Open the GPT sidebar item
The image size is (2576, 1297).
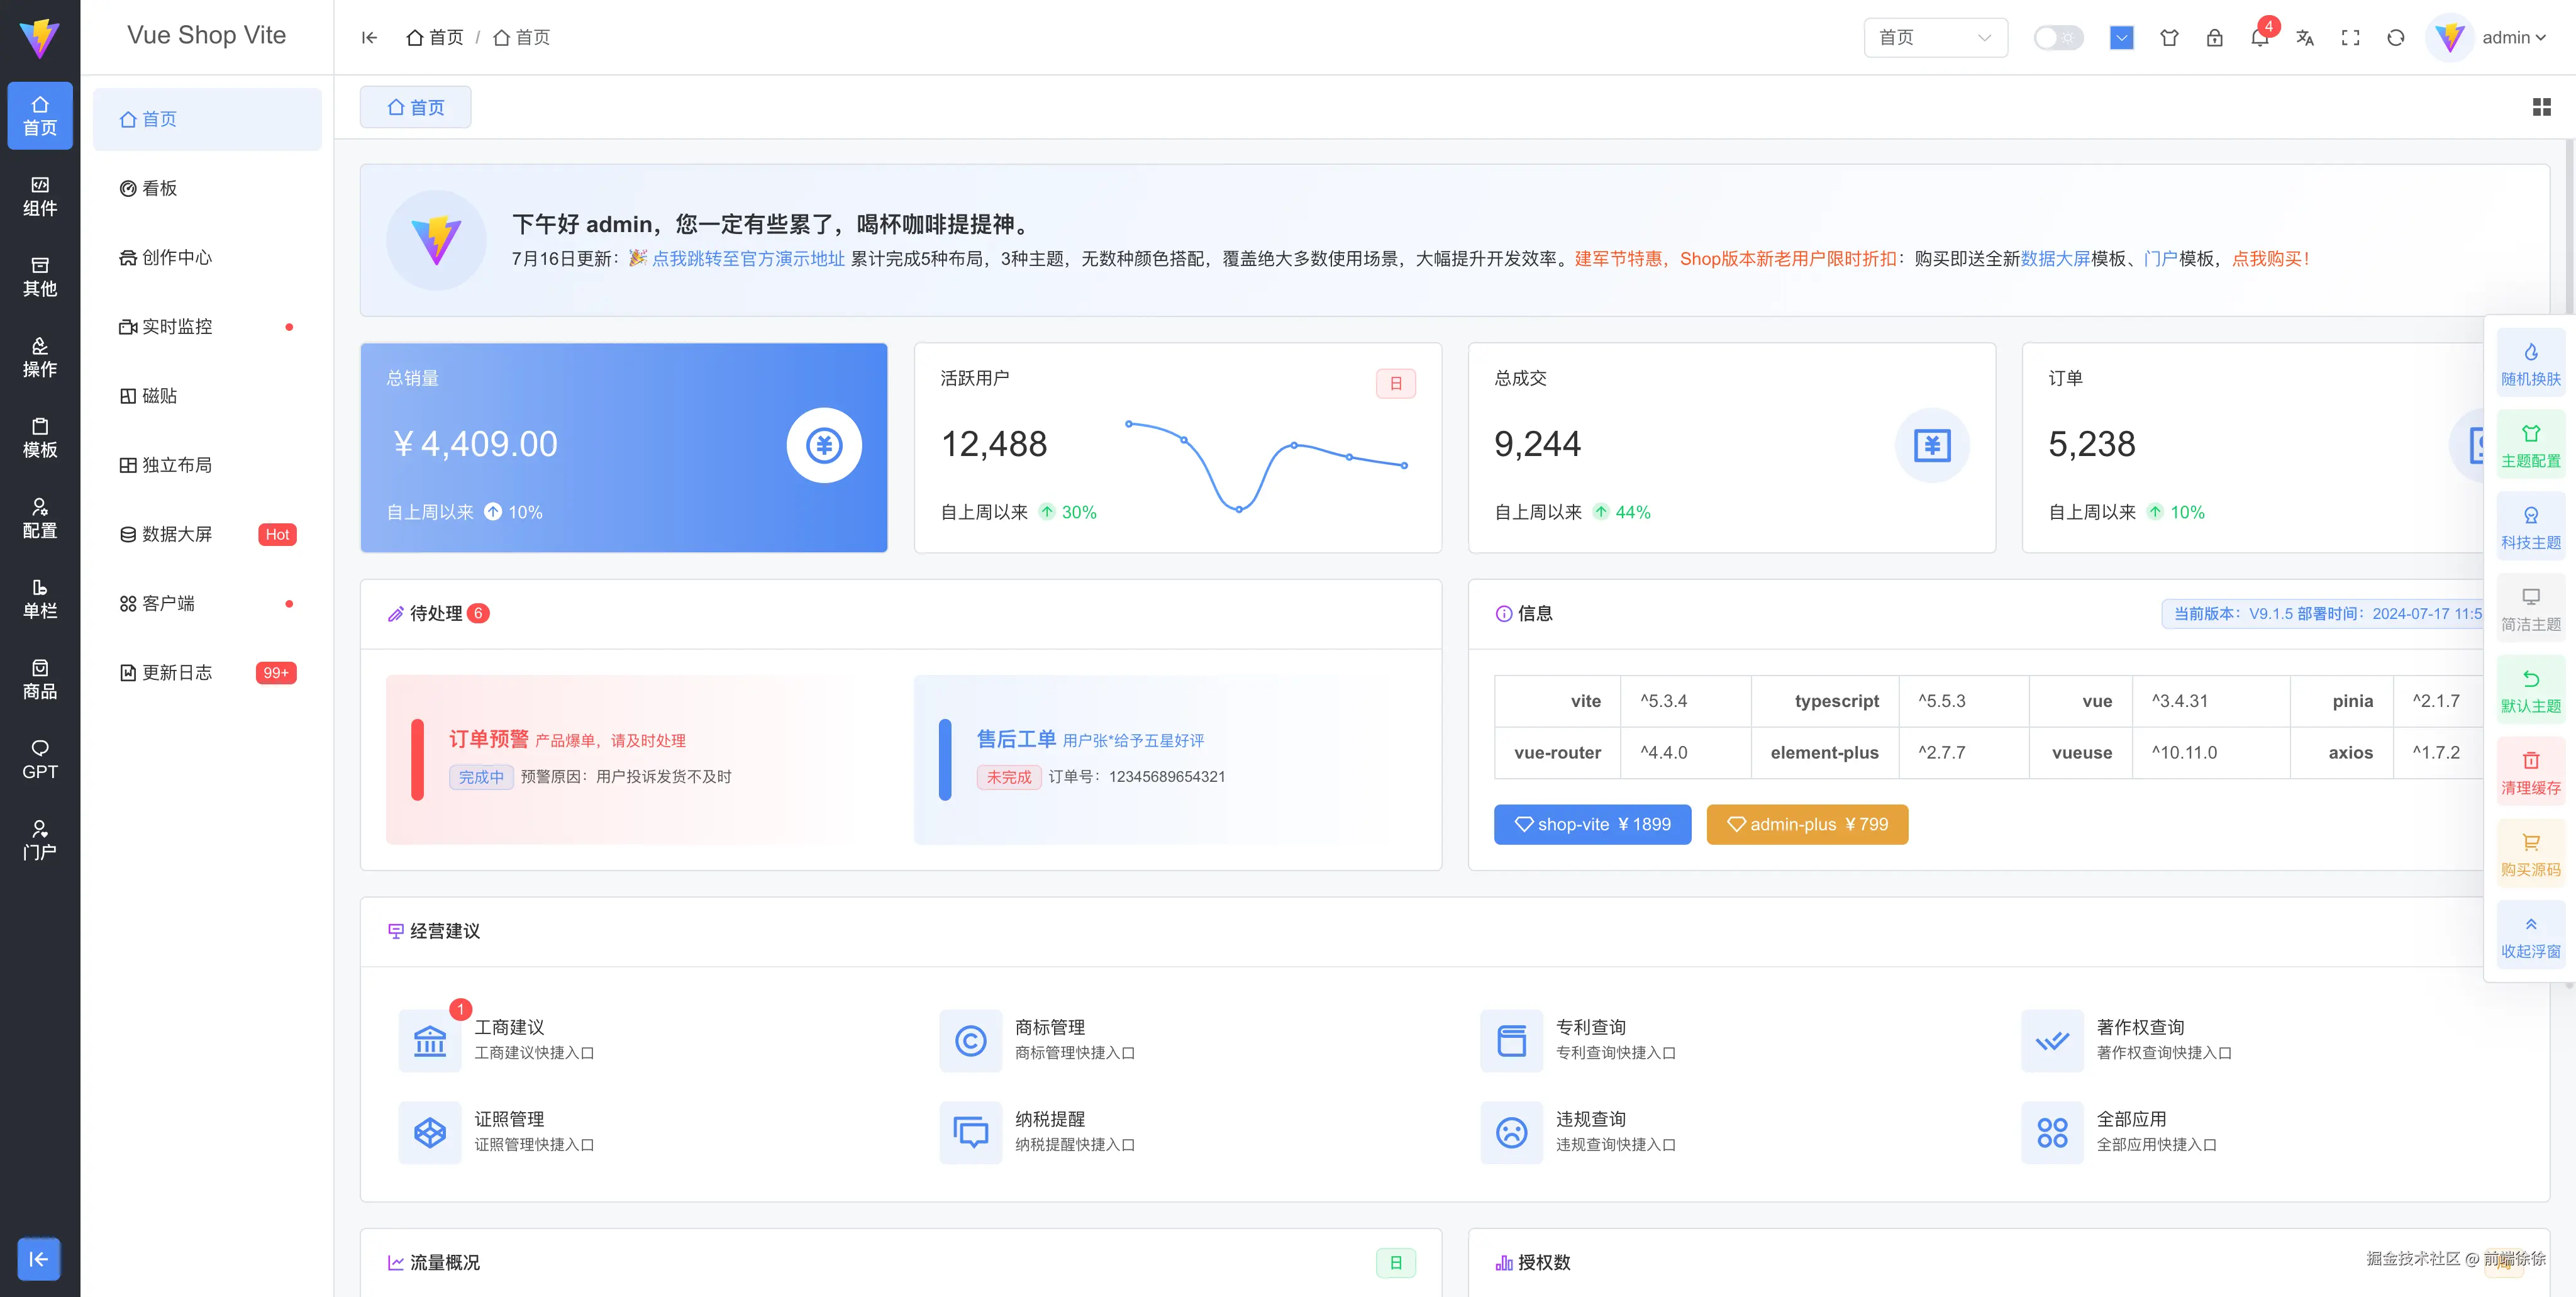[40, 759]
